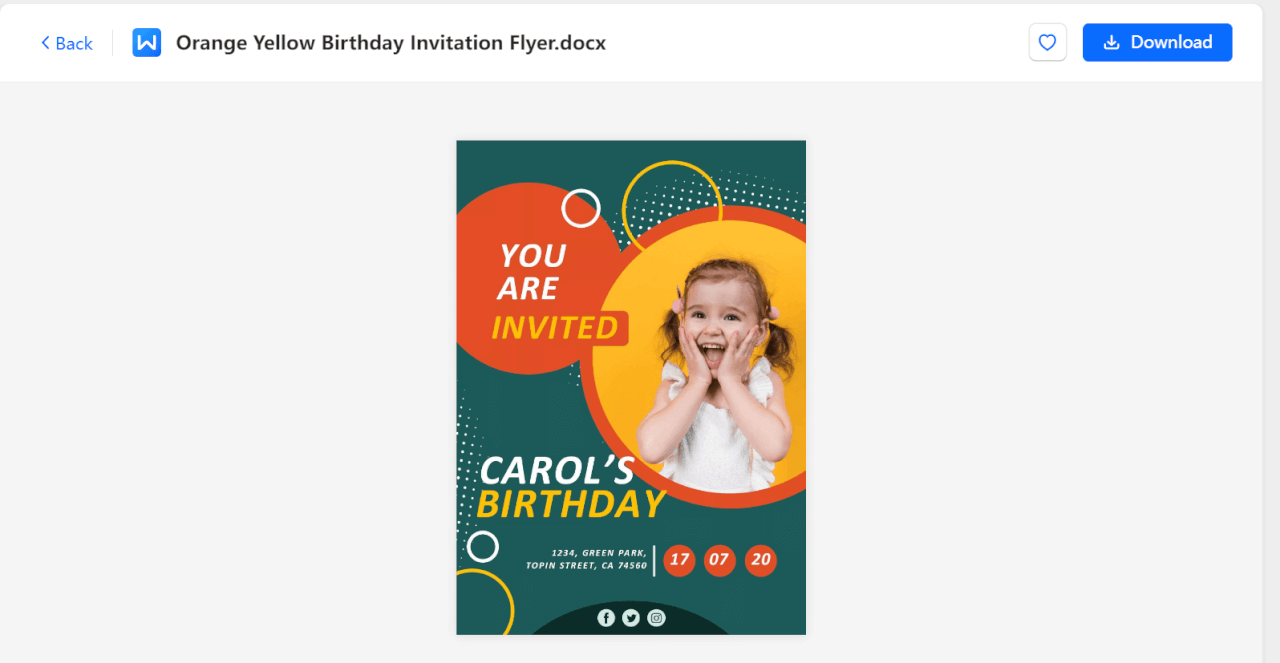Image resolution: width=1280 pixels, height=663 pixels.
Task: Click the blue WPS Writer document icon
Action: coord(147,43)
